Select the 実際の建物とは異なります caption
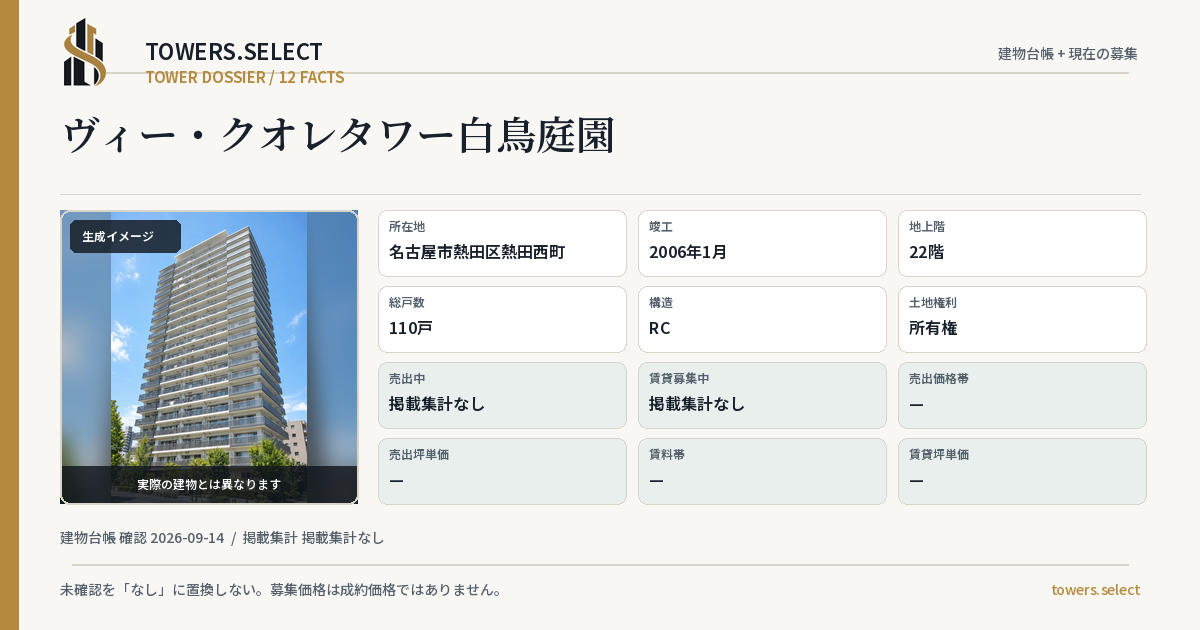1200x630 pixels. pos(209,484)
